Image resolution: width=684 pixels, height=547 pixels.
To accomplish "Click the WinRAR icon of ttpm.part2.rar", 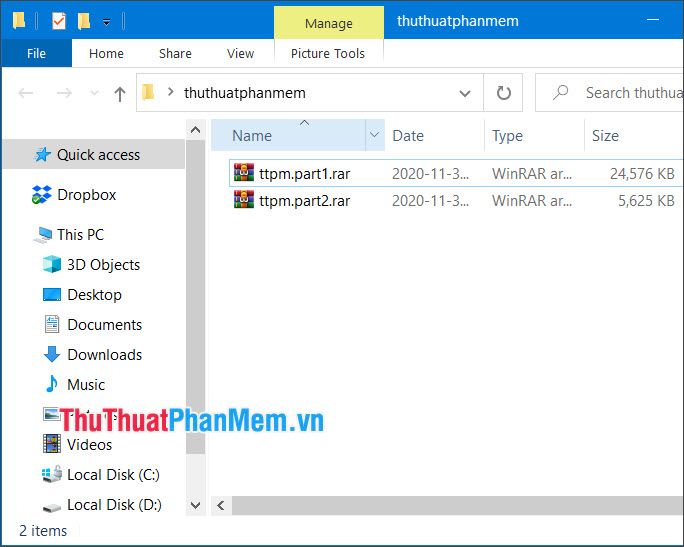I will (243, 199).
